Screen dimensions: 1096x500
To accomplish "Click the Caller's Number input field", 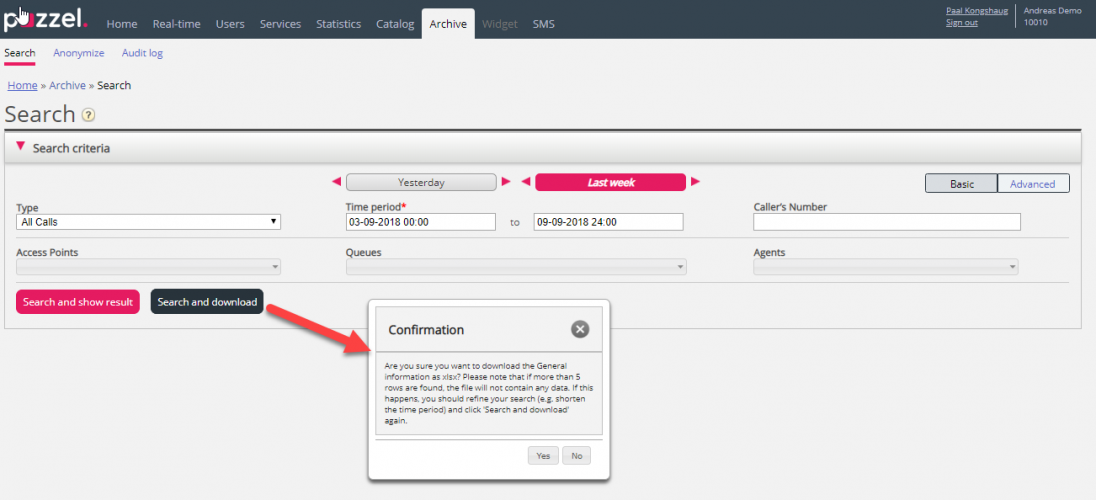I will [x=886, y=222].
